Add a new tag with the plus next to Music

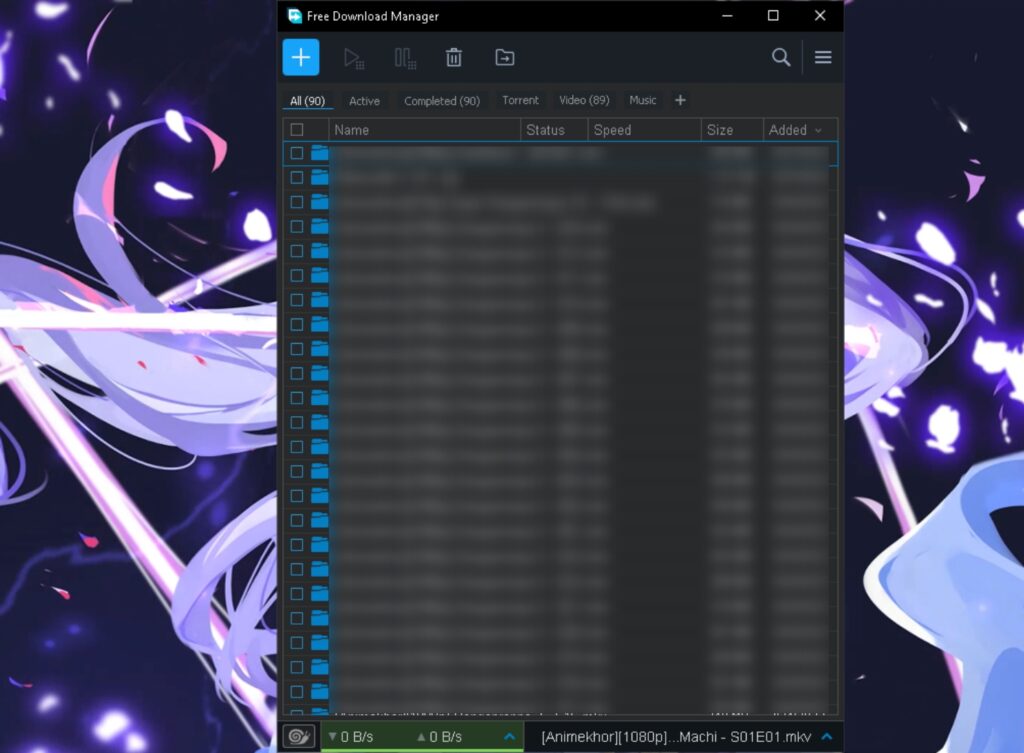point(680,100)
